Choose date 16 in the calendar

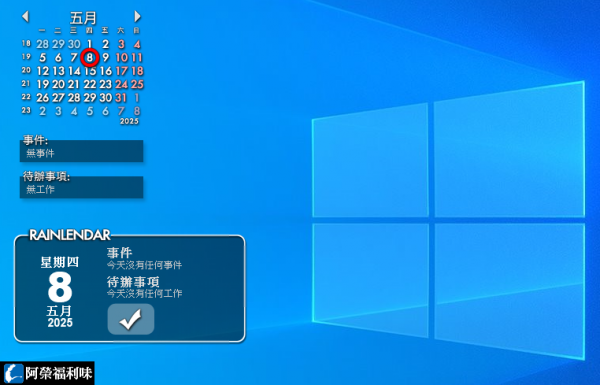[106, 71]
